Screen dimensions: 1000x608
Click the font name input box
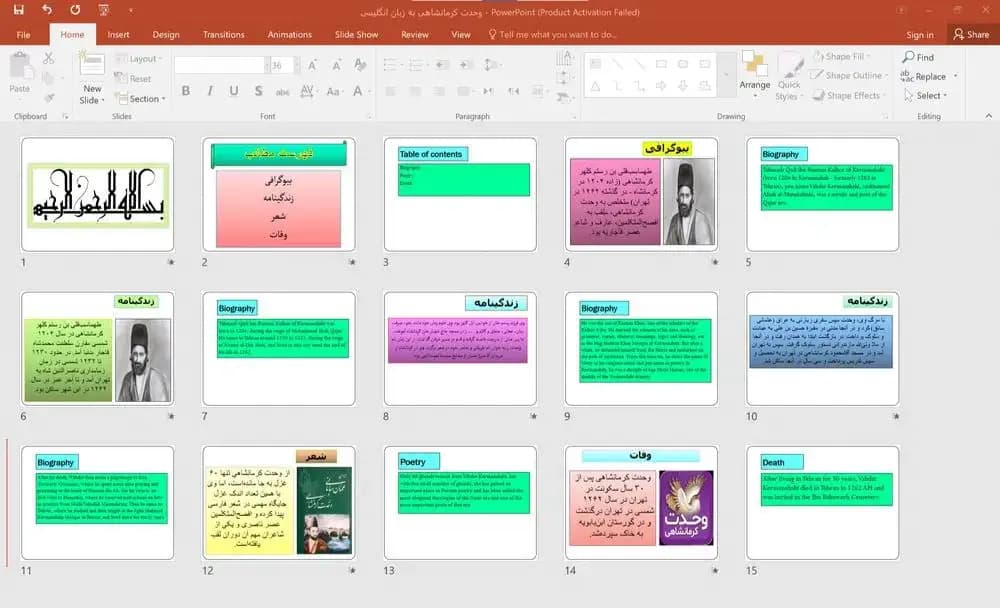(220, 64)
